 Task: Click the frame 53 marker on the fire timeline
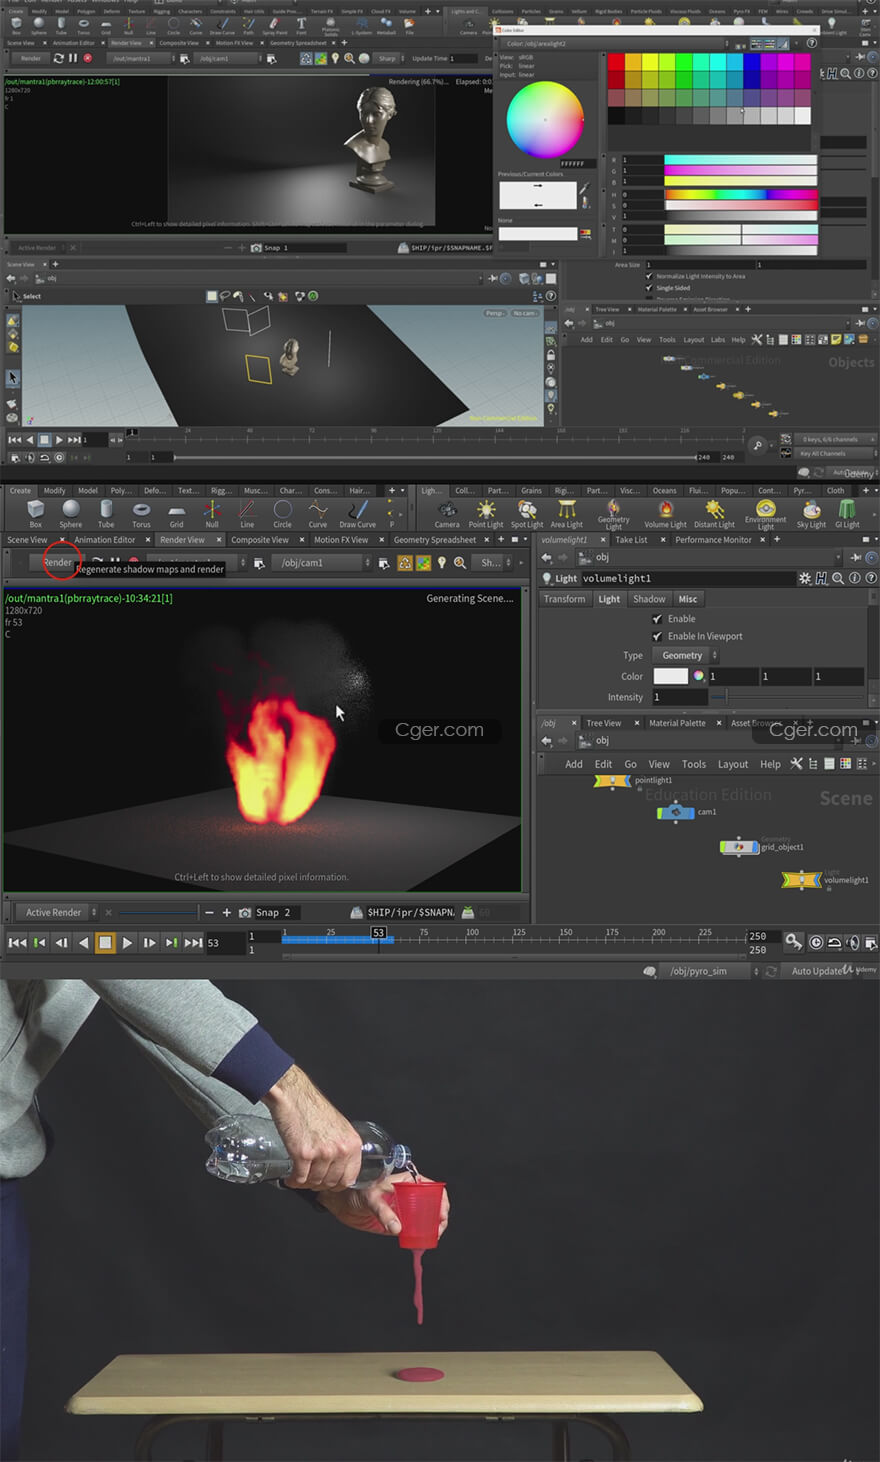tap(378, 933)
